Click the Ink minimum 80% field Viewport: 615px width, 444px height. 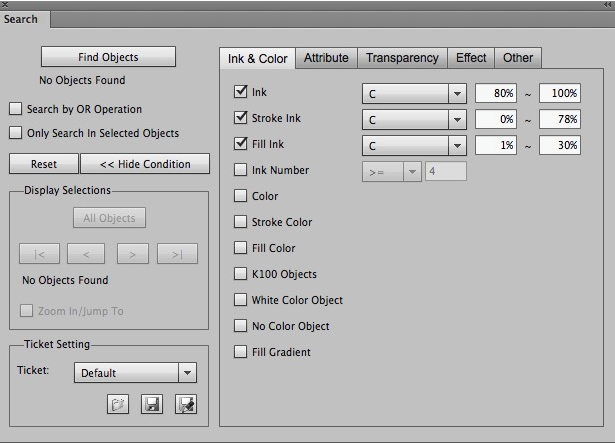pos(497,93)
